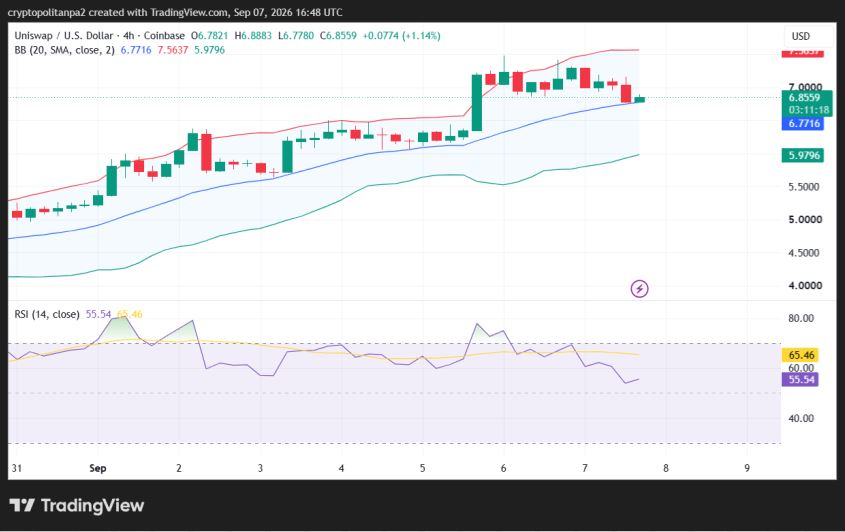
Task: Click date 8 on the time axis
Action: (x=666, y=468)
